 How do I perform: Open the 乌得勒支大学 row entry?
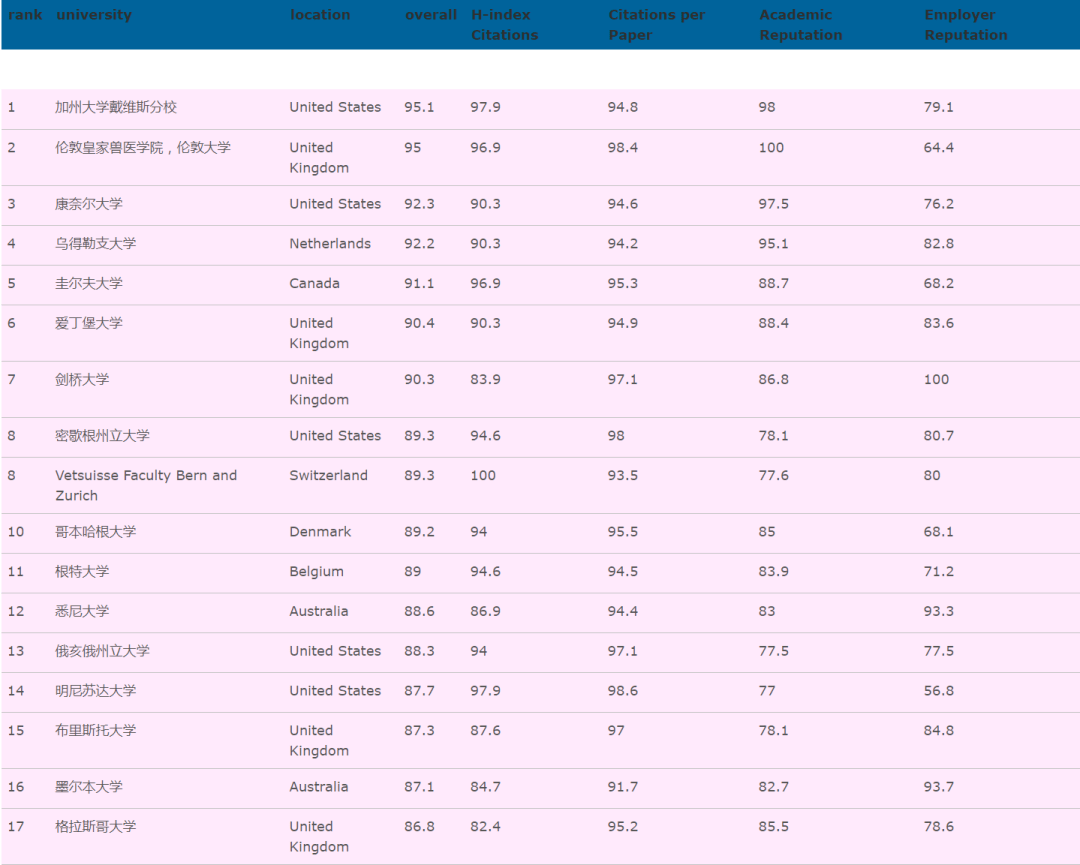96,244
